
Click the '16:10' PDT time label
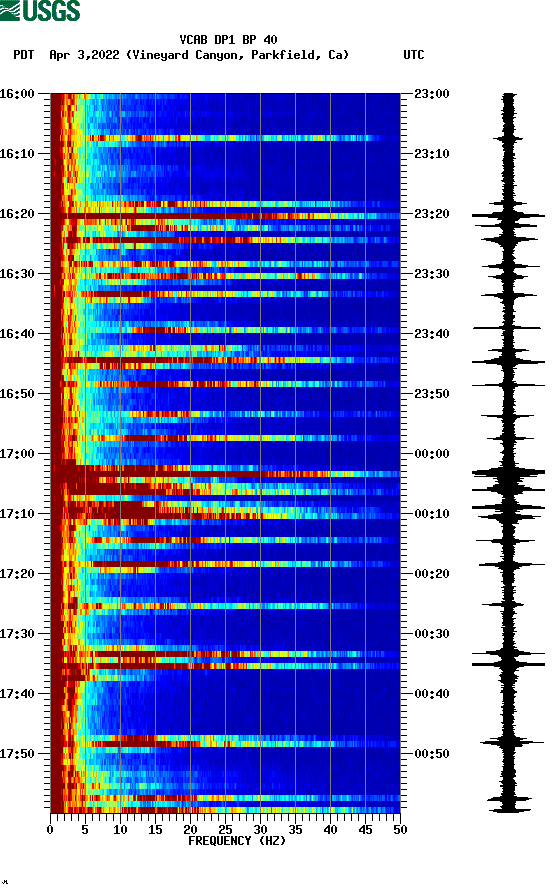point(17,154)
